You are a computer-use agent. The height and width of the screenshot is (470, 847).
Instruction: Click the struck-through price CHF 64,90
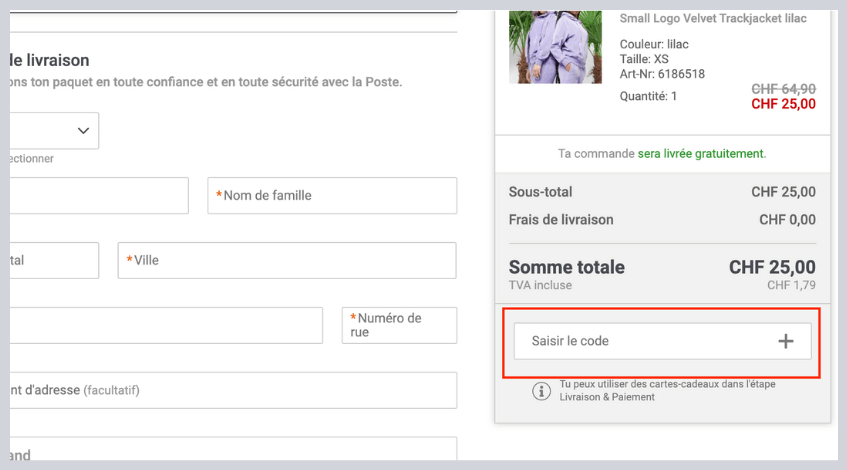click(783, 89)
